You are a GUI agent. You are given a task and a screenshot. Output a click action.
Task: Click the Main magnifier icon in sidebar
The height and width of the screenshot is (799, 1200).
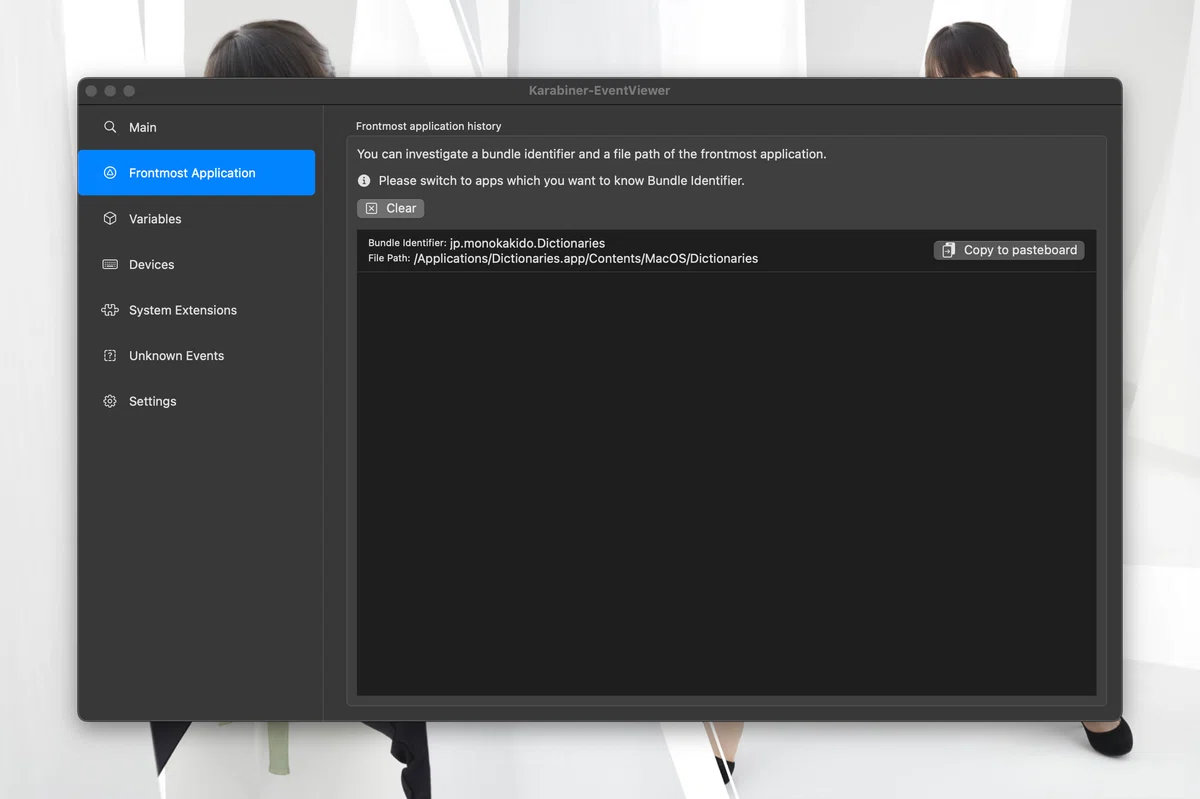[110, 127]
